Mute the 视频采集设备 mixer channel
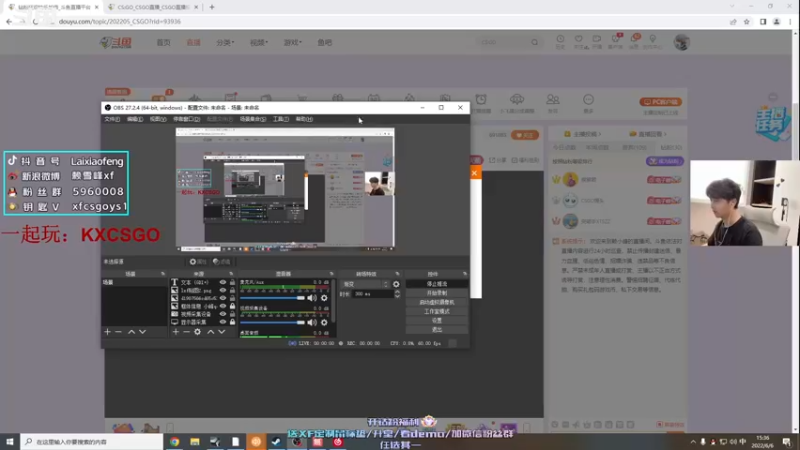 pyautogui.click(x=312, y=322)
